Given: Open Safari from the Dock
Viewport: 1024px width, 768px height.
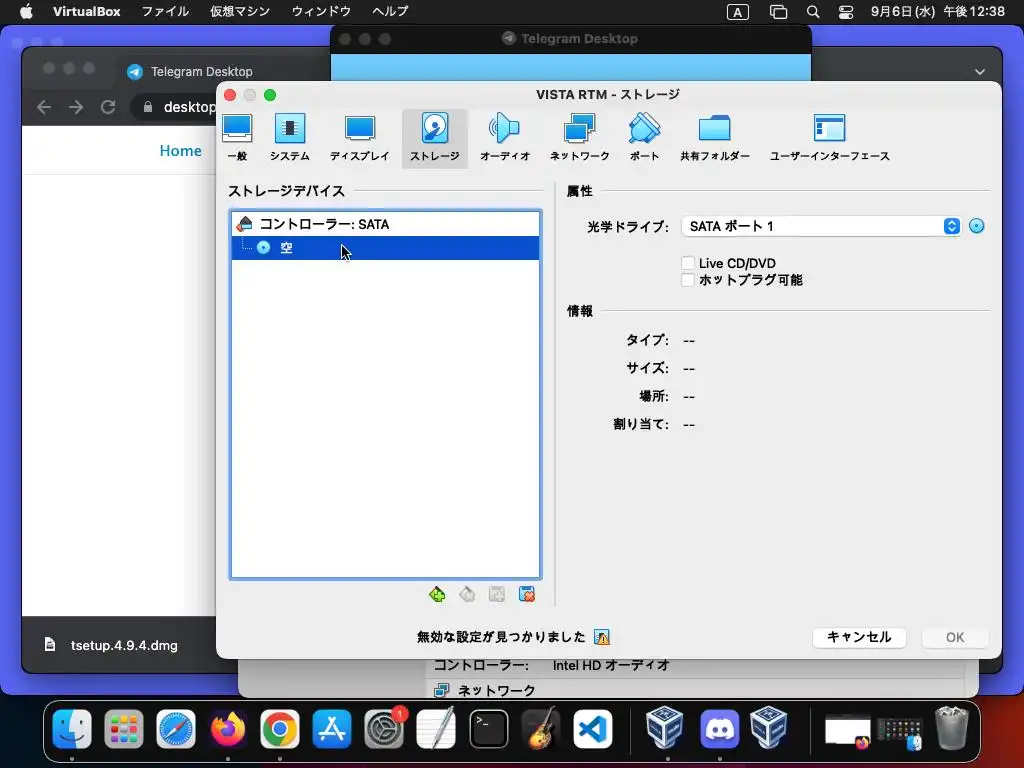Looking at the screenshot, I should tap(176, 729).
